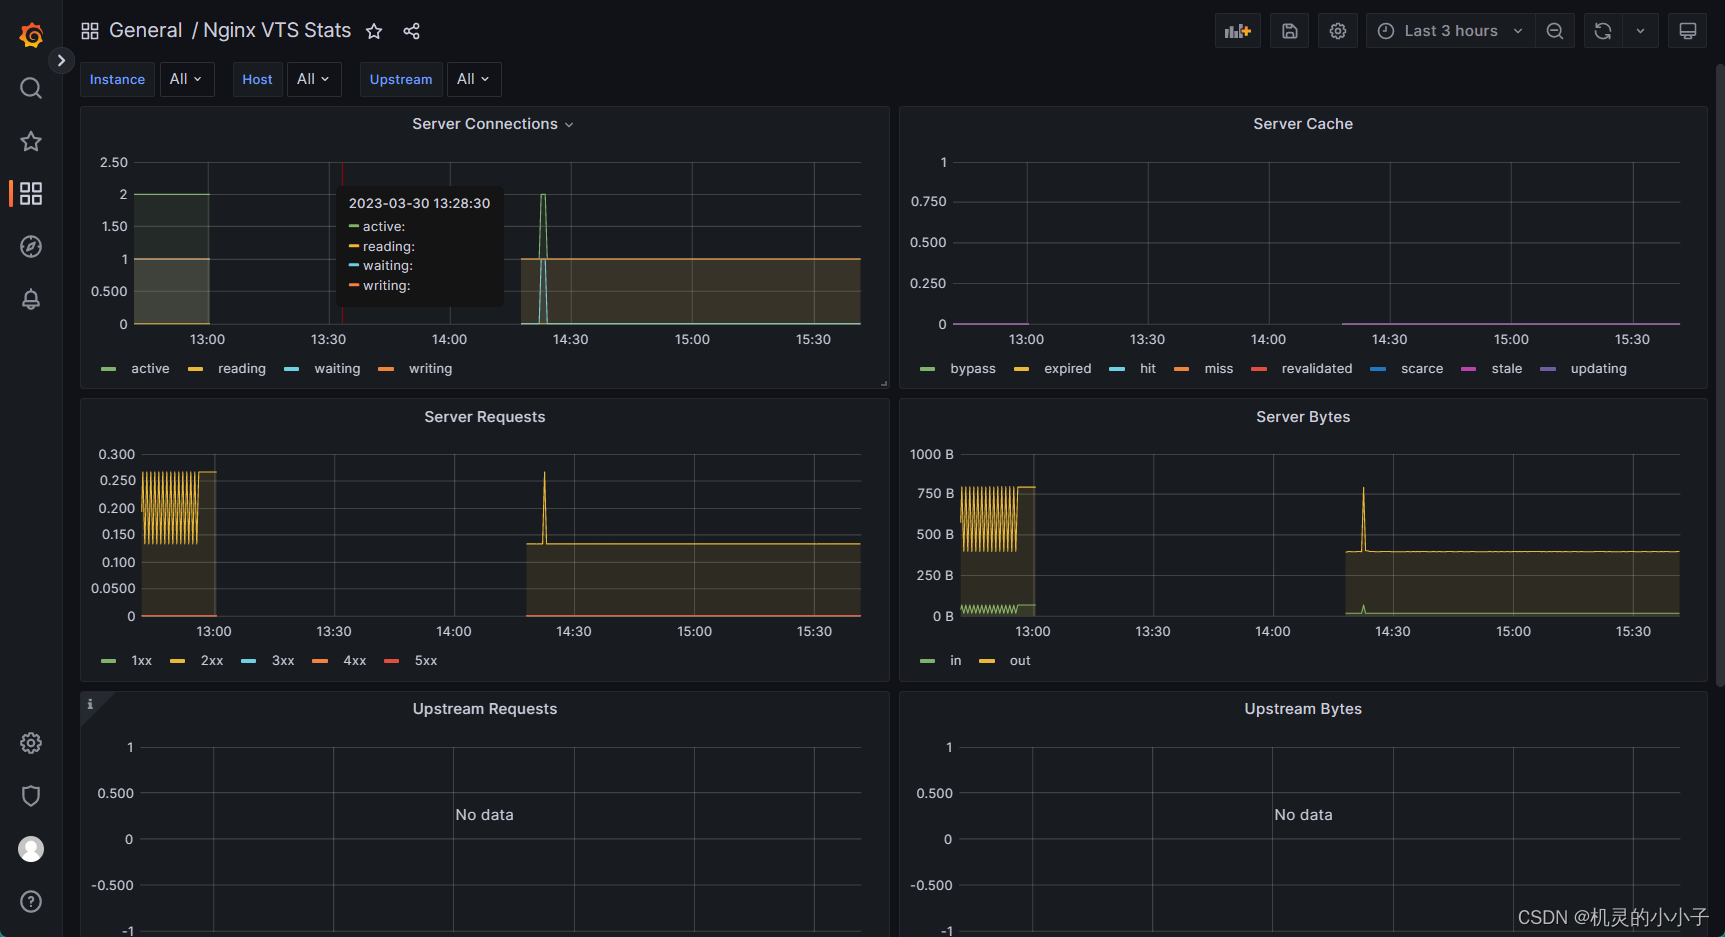1725x937 pixels.
Task: Expand the collapsed side navigation arrow
Action: tap(61, 60)
